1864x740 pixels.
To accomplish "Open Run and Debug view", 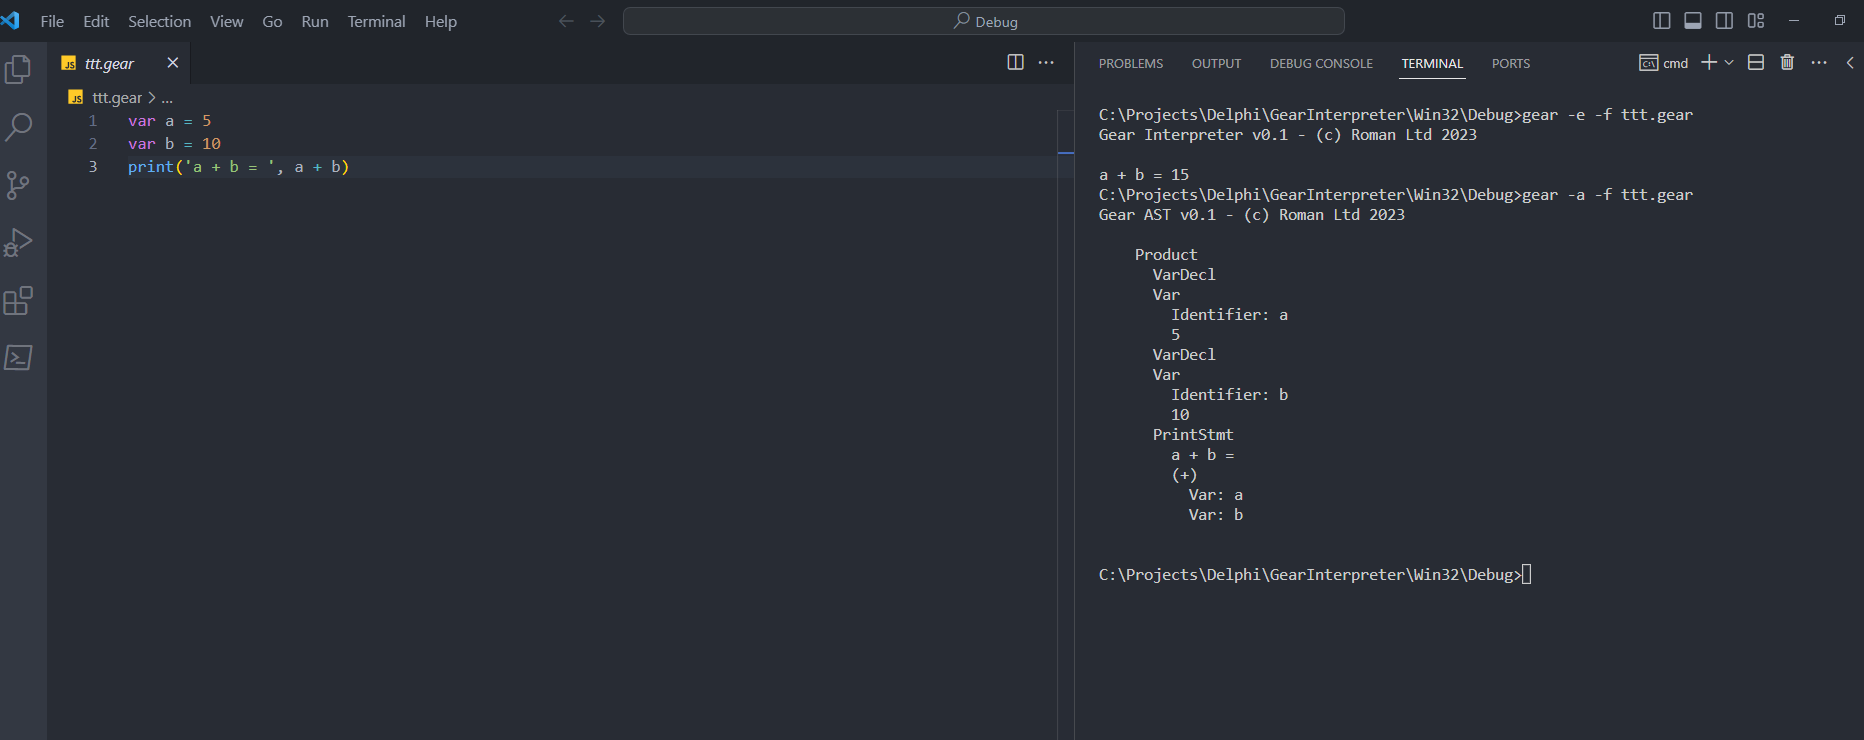I will [18, 243].
